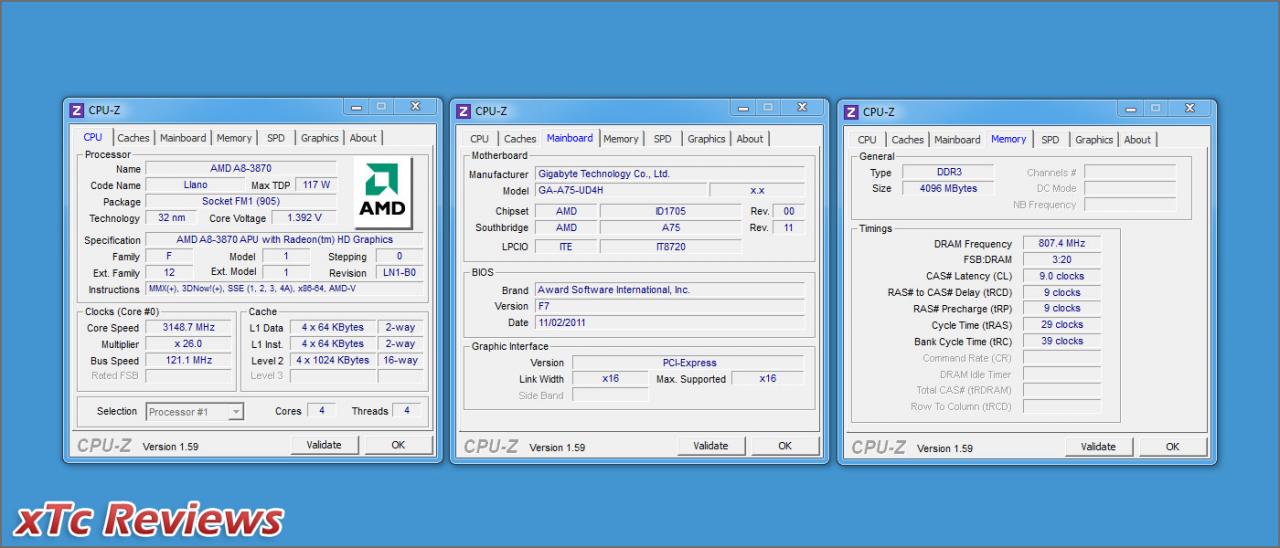
Task: Click Validate in the middle Mainboard window
Action: point(711,446)
